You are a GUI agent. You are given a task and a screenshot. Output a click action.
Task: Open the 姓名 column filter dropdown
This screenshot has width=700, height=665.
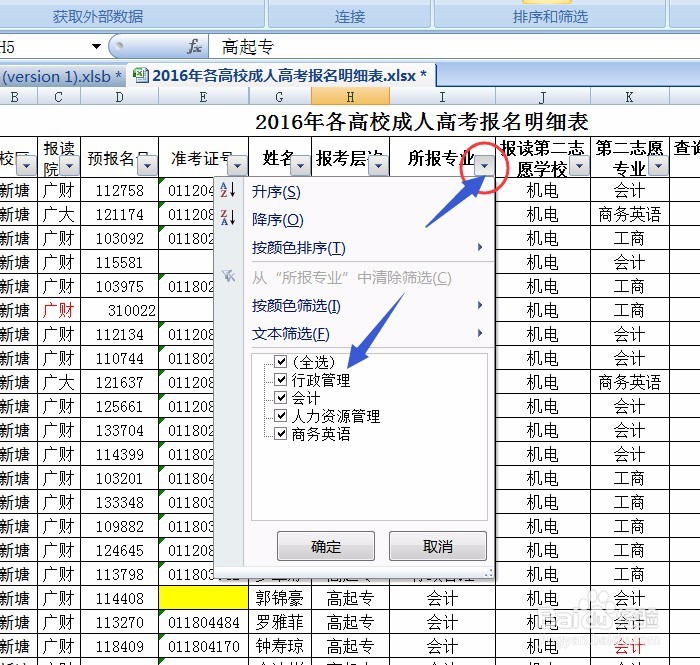(300, 166)
